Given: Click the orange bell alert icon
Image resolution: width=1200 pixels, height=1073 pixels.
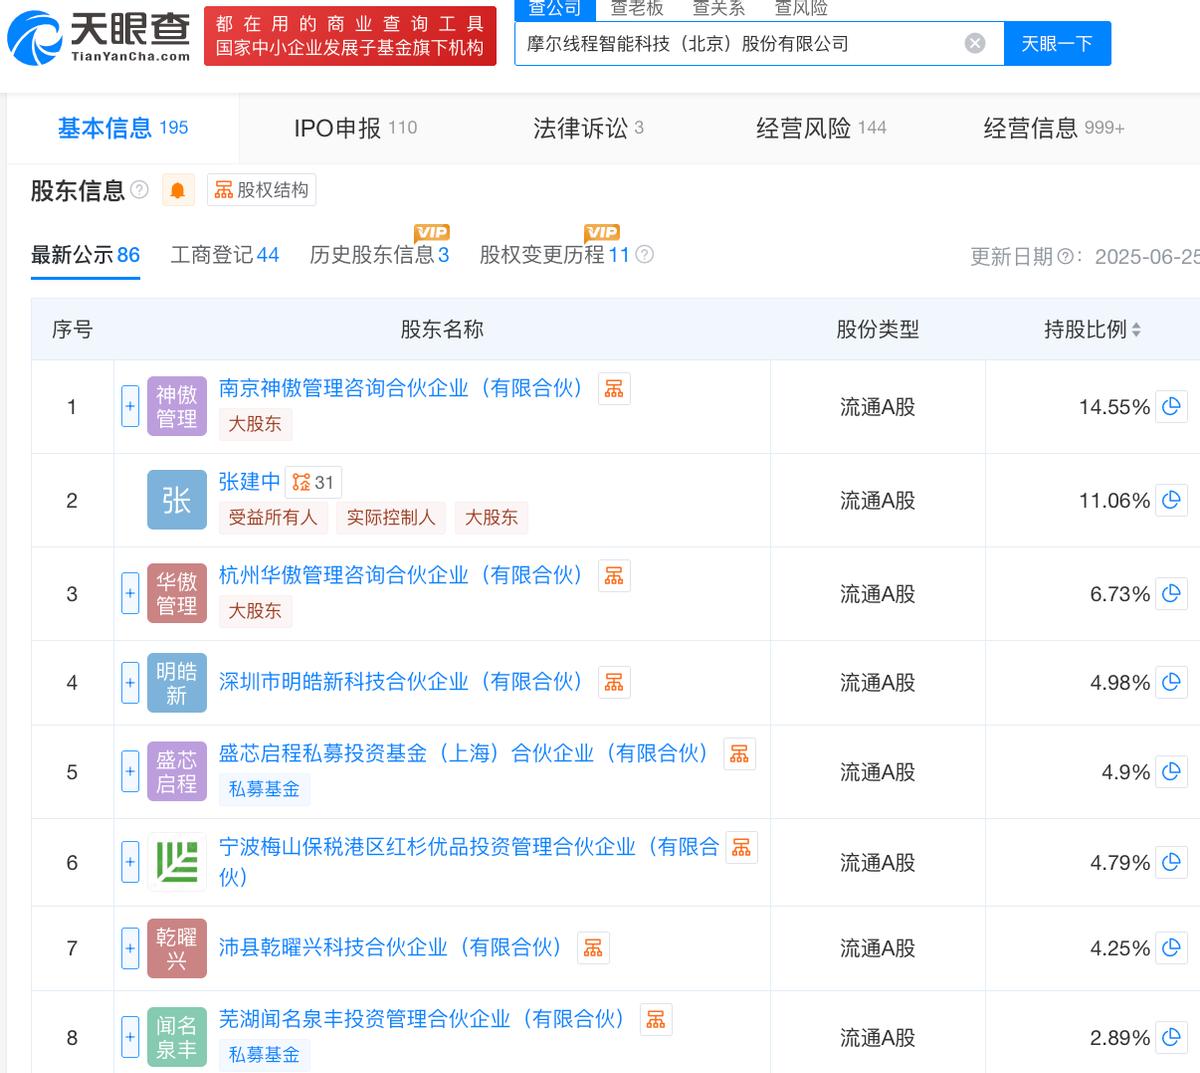Looking at the screenshot, I should (177, 190).
